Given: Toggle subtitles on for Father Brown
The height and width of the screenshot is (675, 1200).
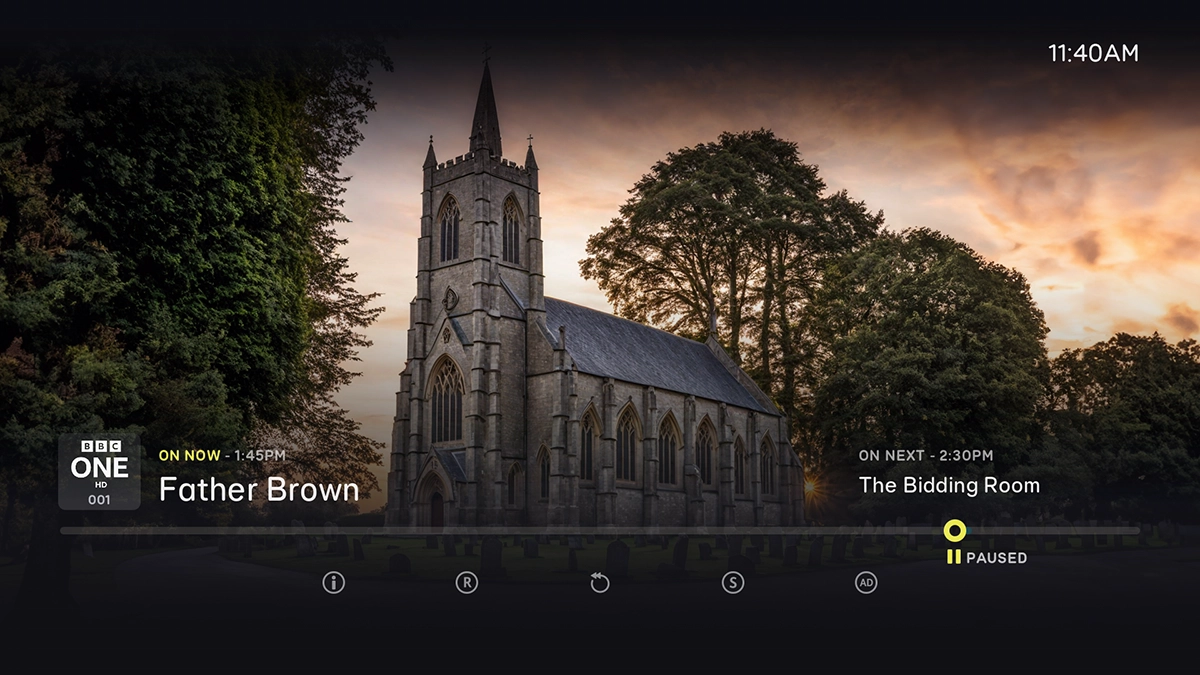Looking at the screenshot, I should pos(731,581).
